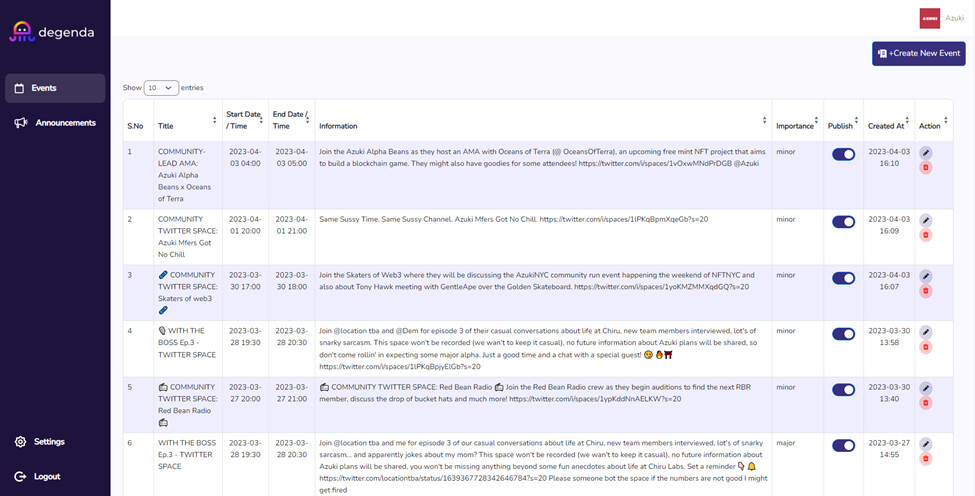Edit the Red Bean Radio event
Viewport: 975px width, 496px height.
pyautogui.click(x=926, y=388)
